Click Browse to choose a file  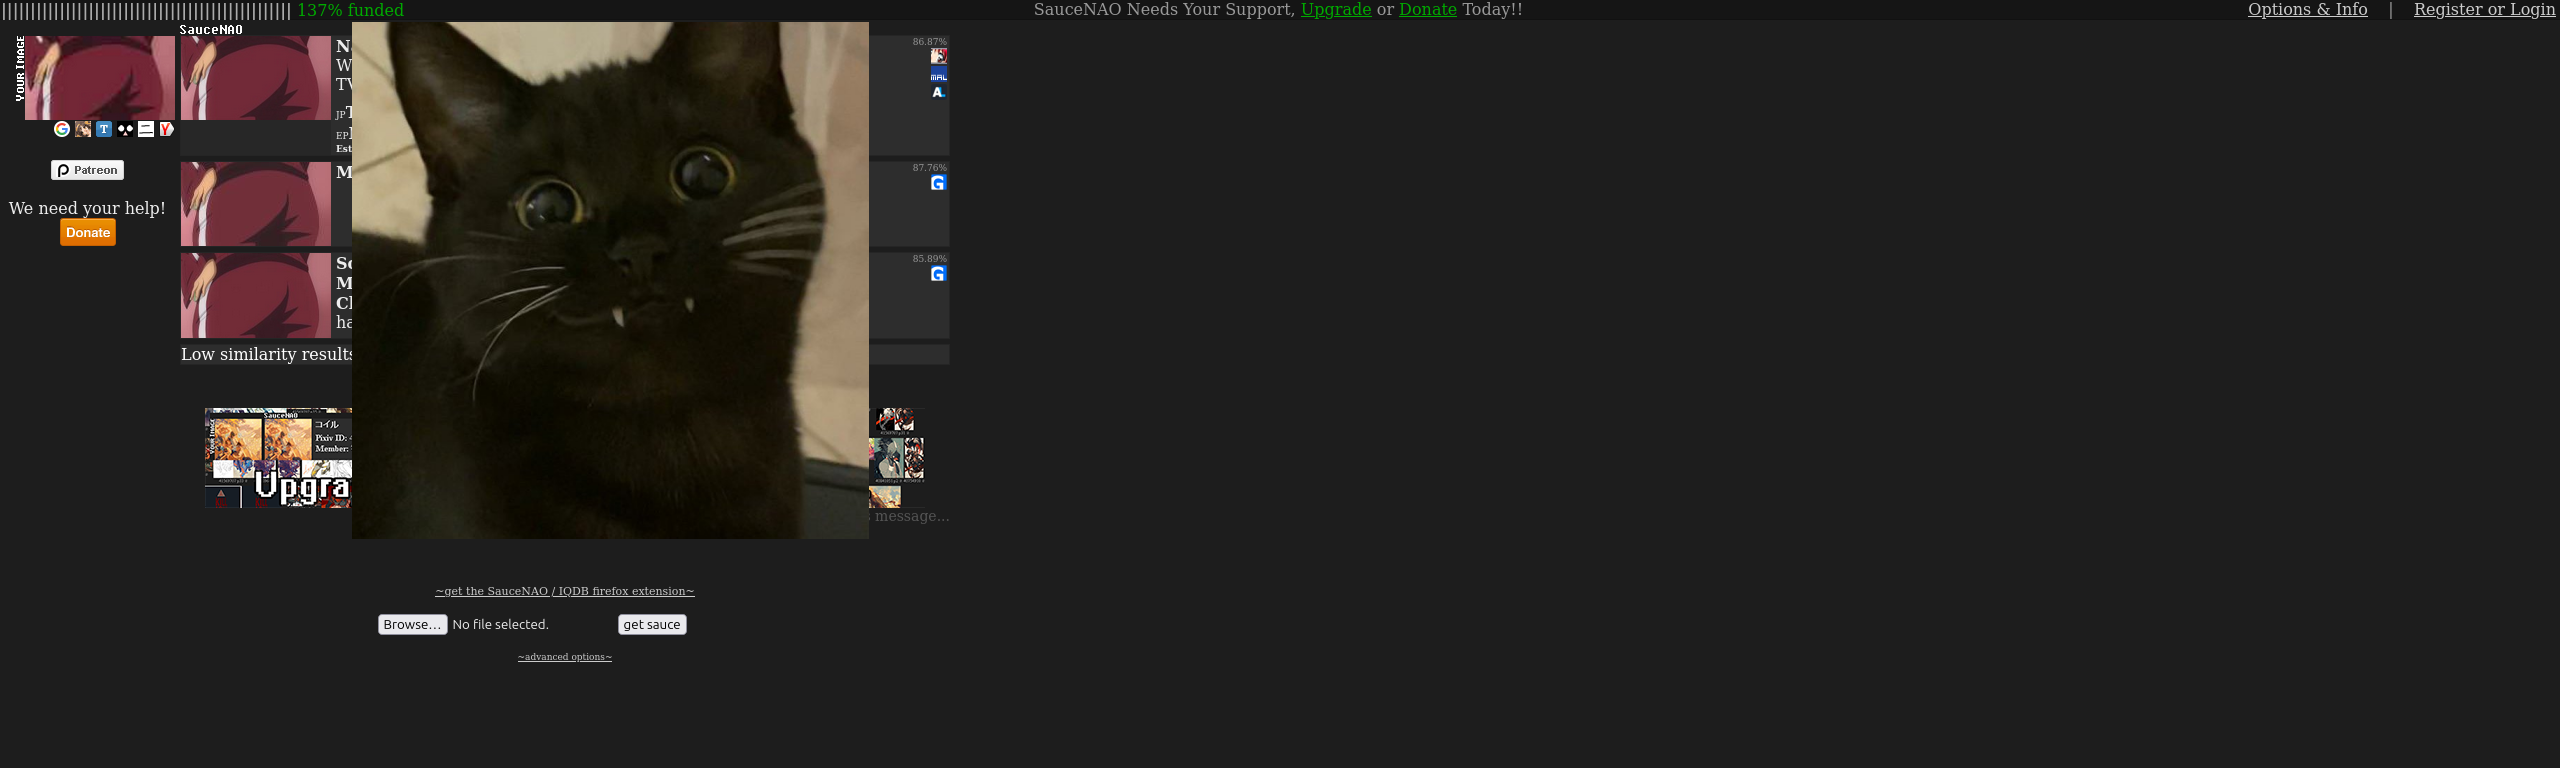coord(412,624)
